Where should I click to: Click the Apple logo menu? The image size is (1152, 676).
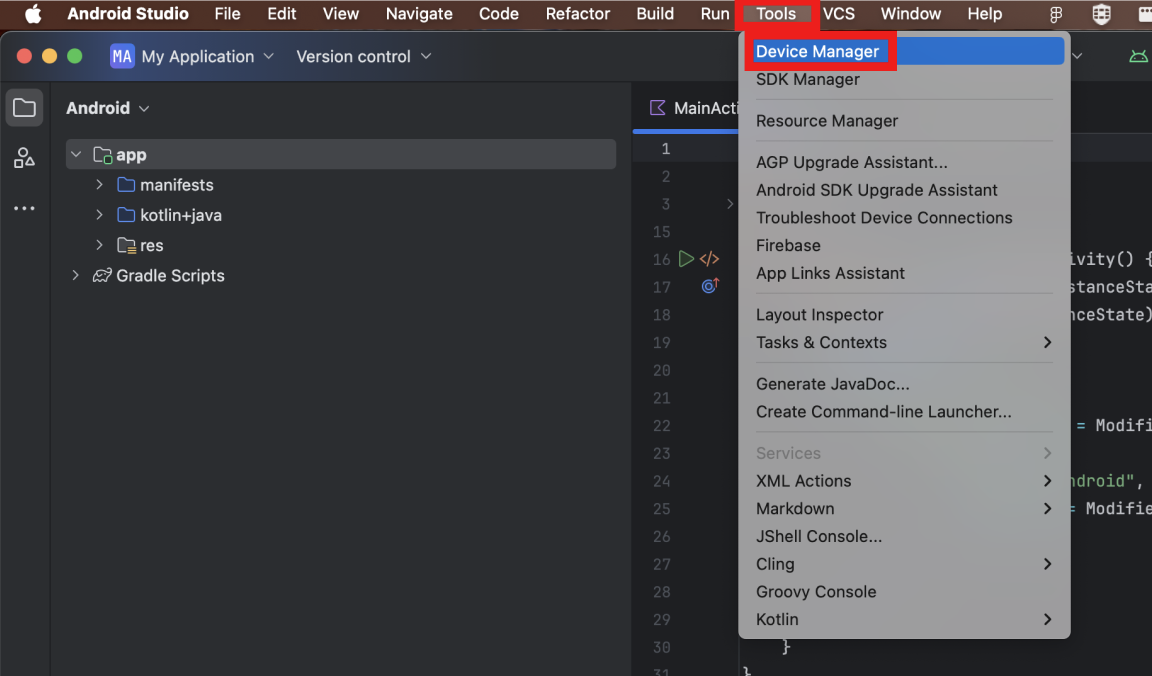point(33,14)
